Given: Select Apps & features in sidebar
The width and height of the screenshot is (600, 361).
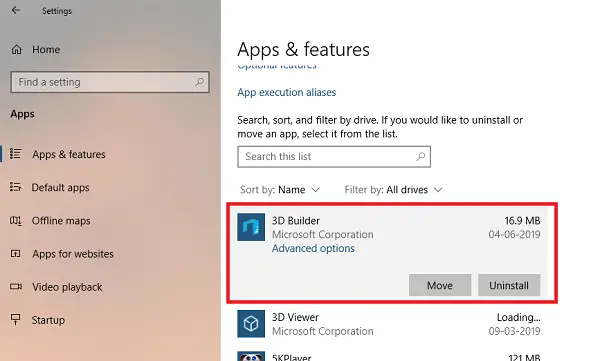Looking at the screenshot, I should (x=69, y=154).
